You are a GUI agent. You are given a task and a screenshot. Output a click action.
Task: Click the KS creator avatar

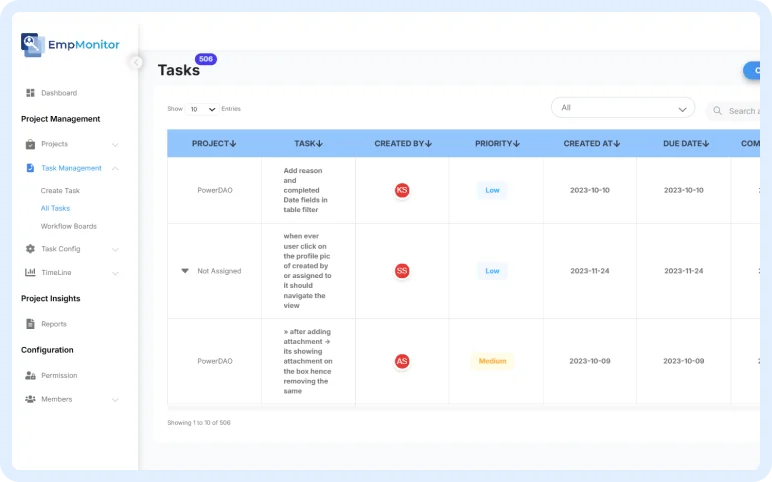(402, 190)
